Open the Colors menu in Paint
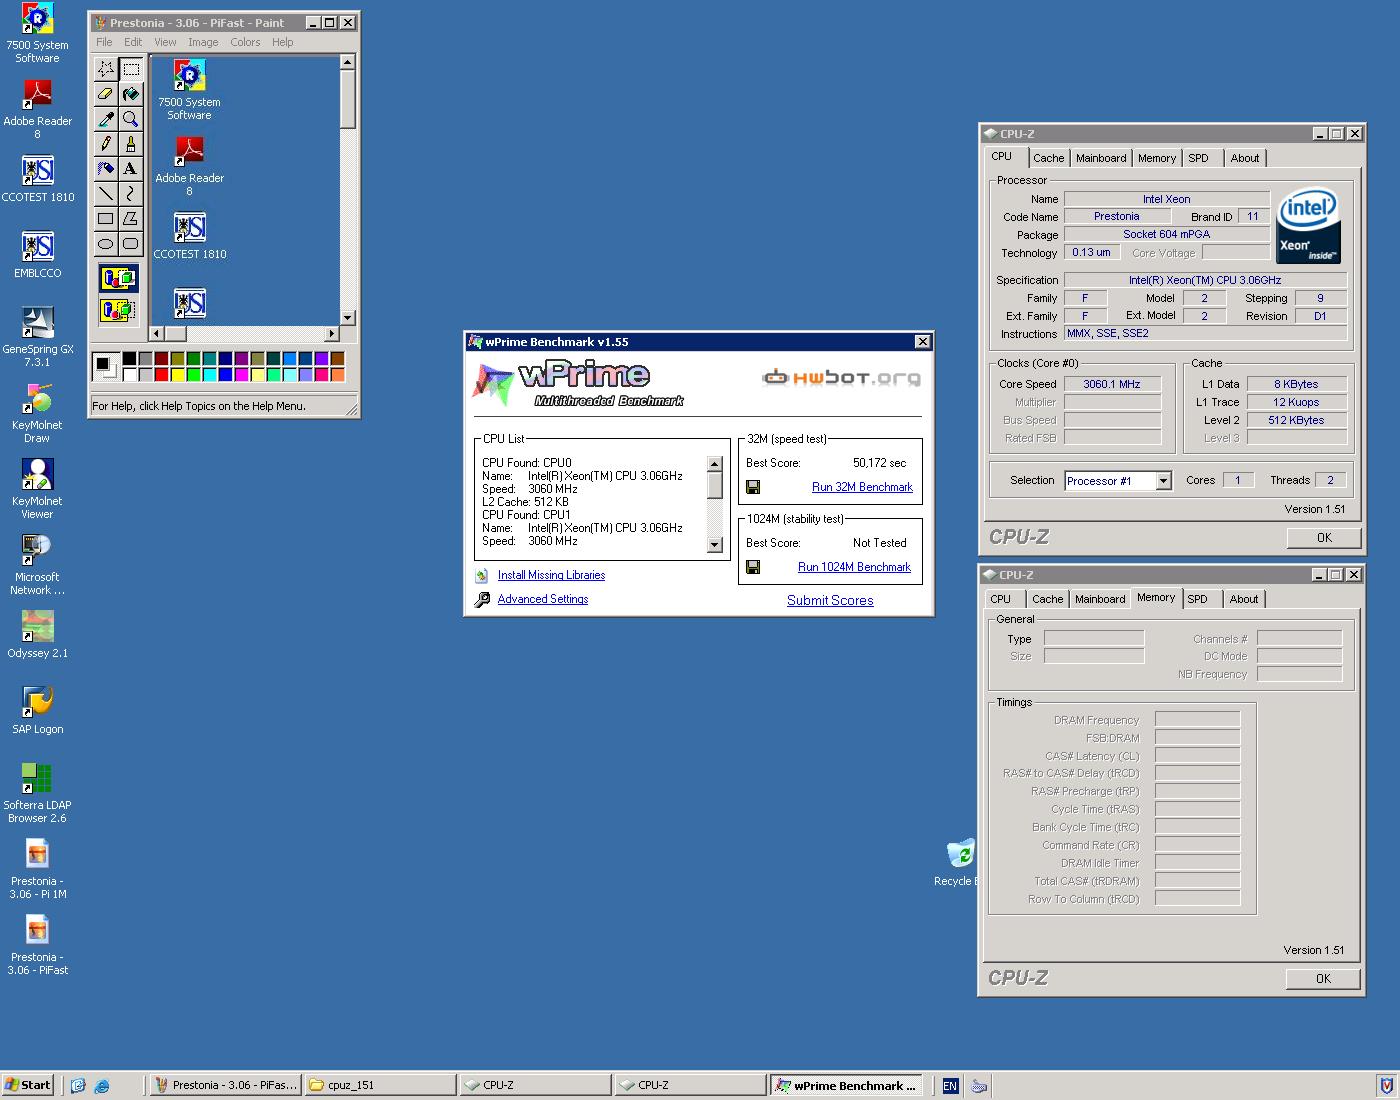The image size is (1400, 1100). pyautogui.click(x=245, y=42)
